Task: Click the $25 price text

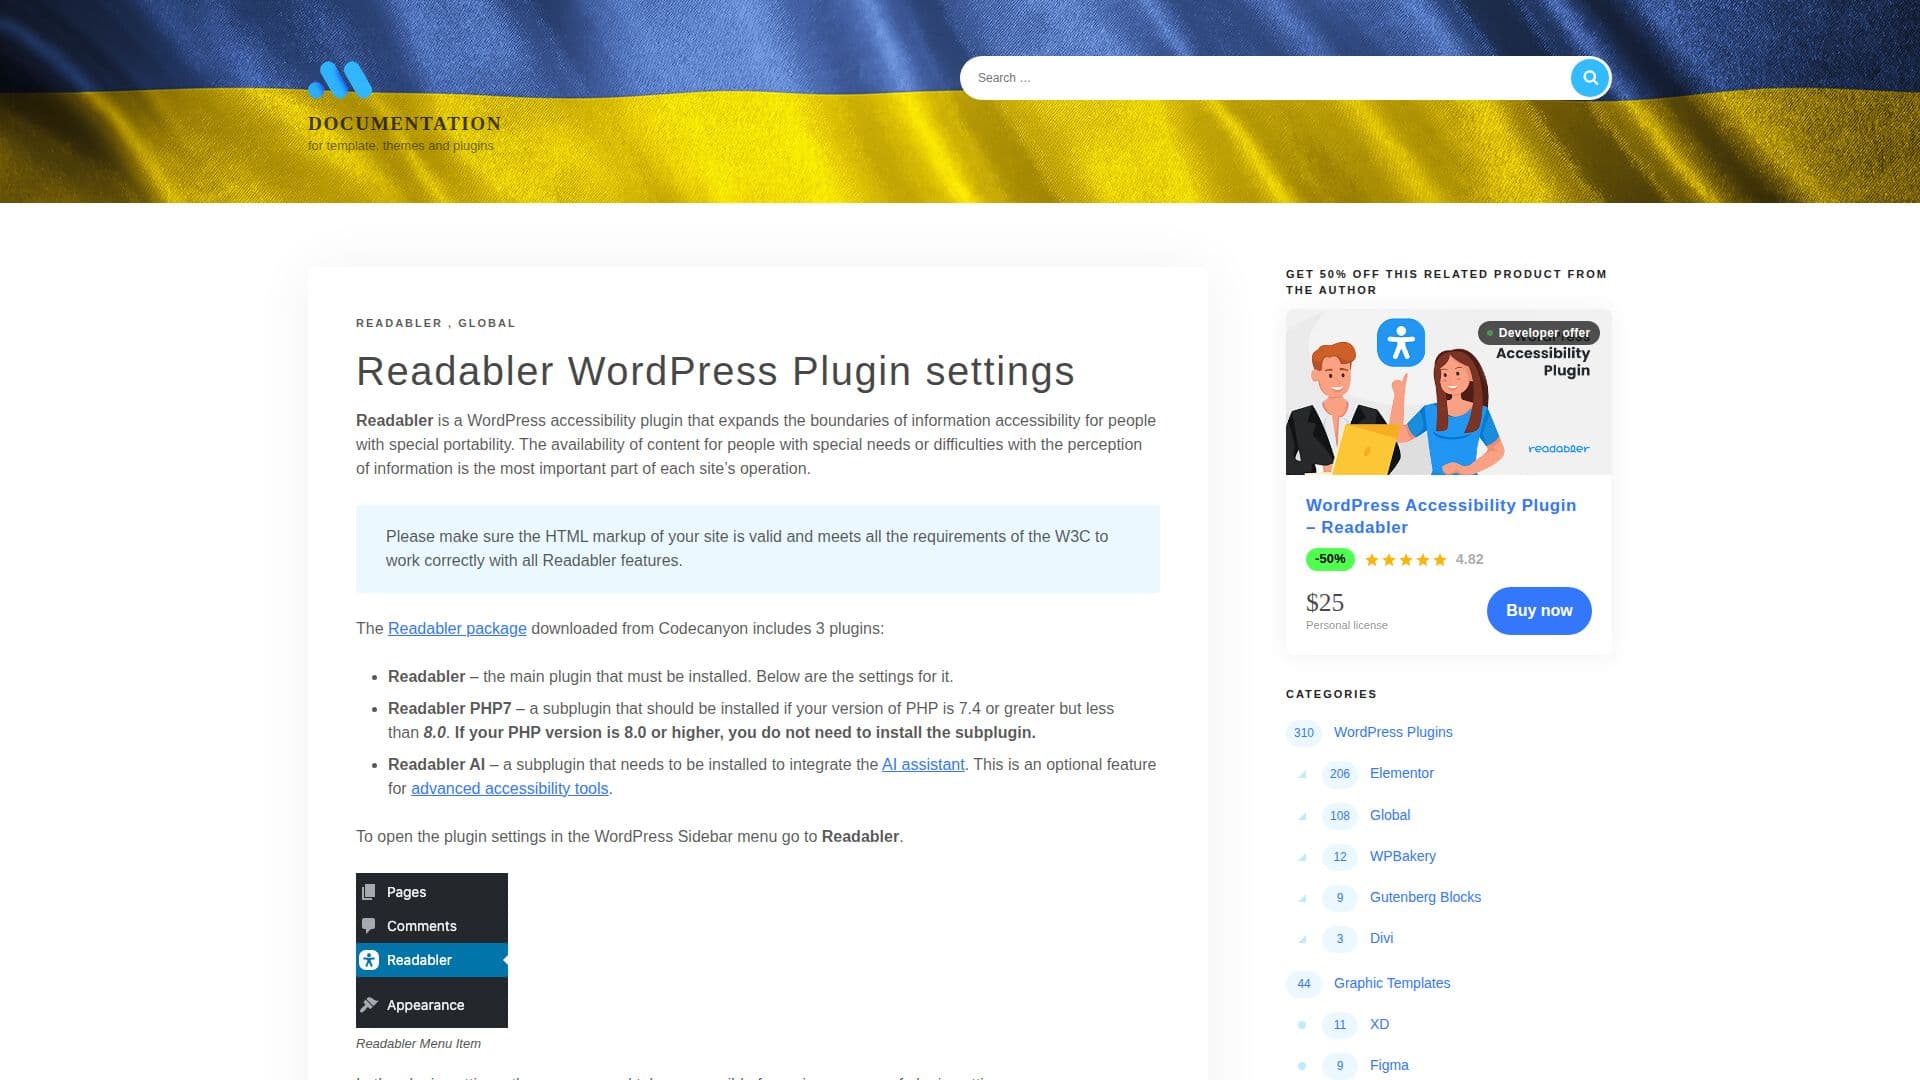Action: [1324, 603]
